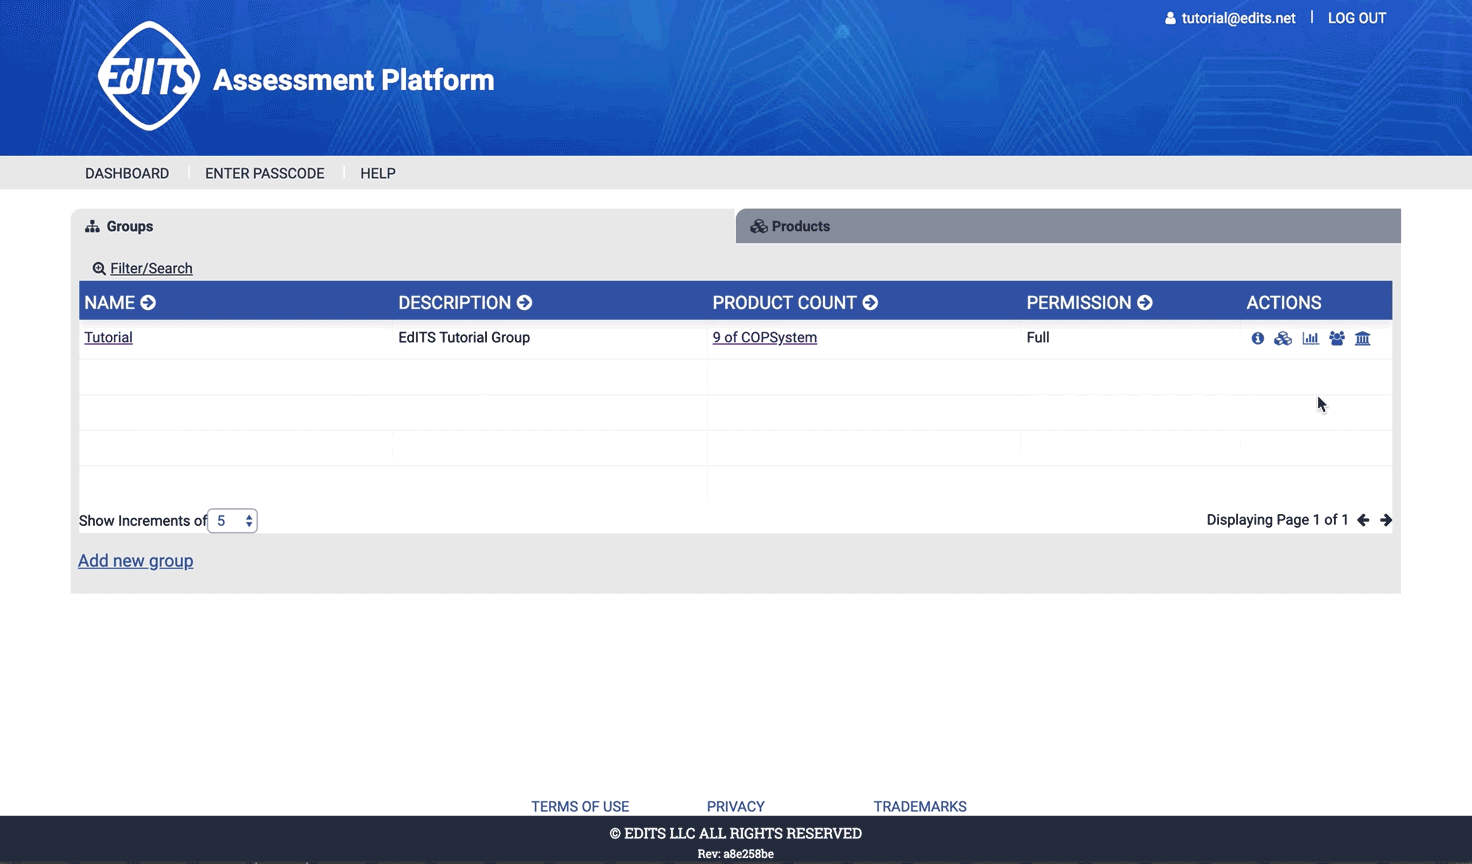
Task: Click the 'Show Increments of' label
Action: point(143,521)
